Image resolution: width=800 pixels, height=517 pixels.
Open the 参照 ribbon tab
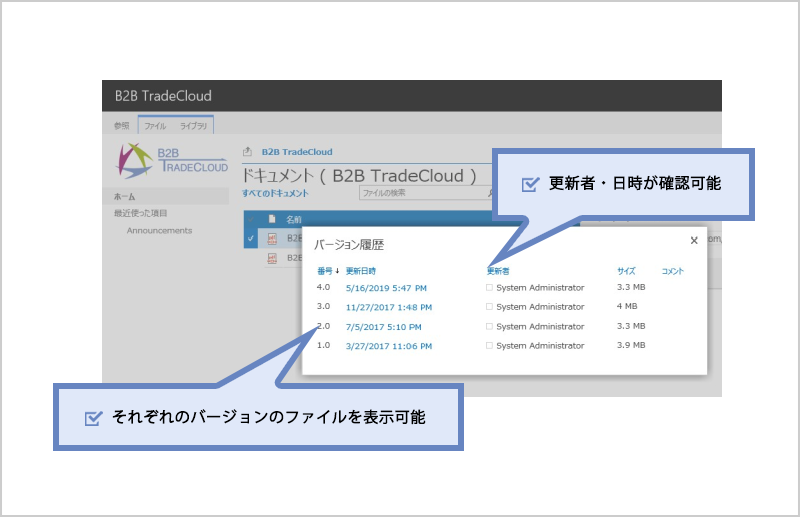click(x=122, y=126)
